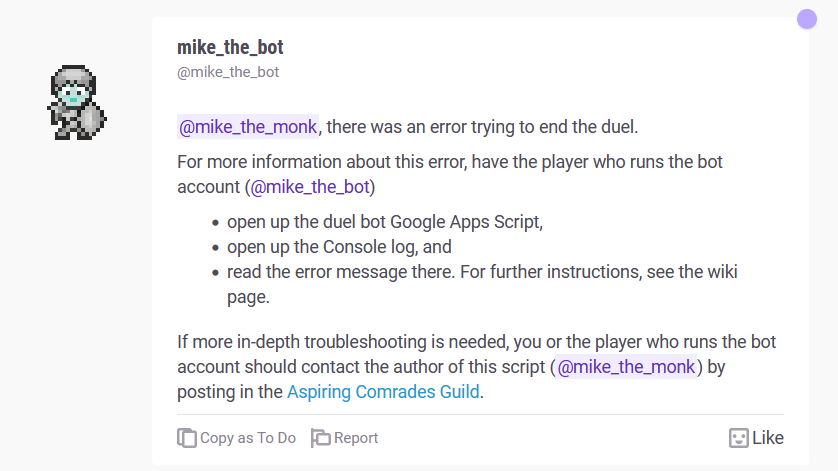Click the Copy as To Do icon
Image resolution: width=838 pixels, height=471 pixels.
[x=187, y=438]
